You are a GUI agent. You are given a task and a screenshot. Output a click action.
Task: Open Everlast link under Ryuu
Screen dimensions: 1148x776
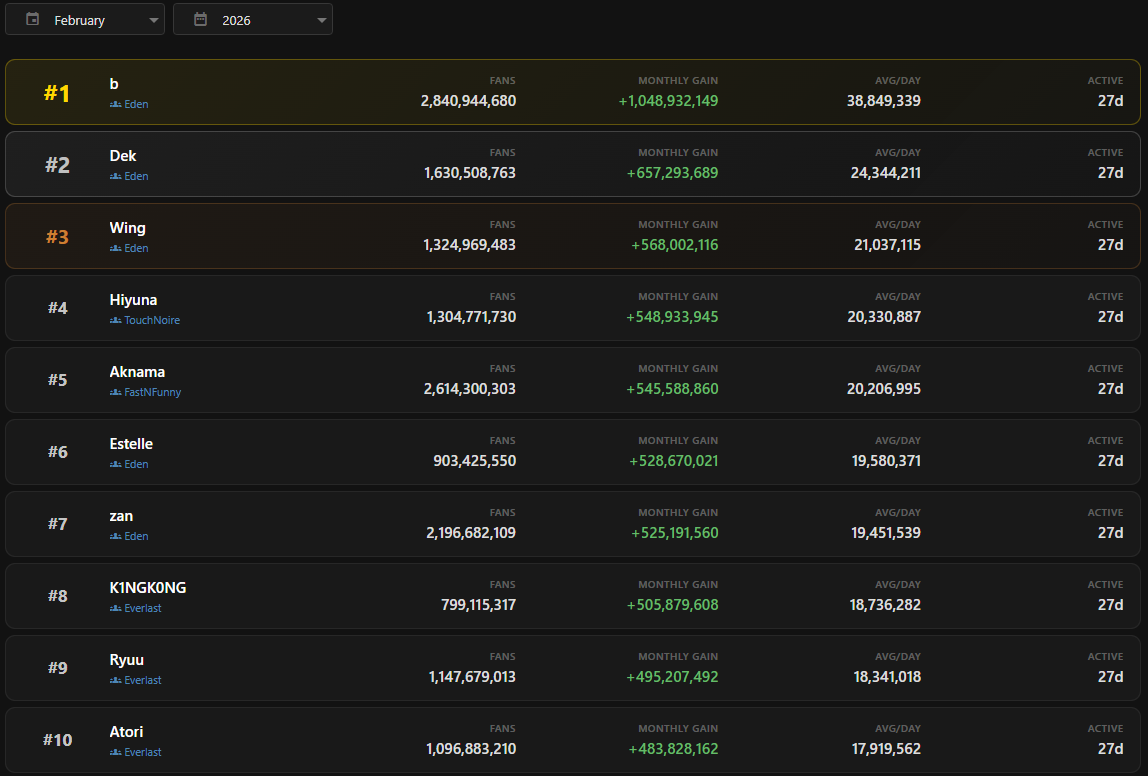click(143, 680)
